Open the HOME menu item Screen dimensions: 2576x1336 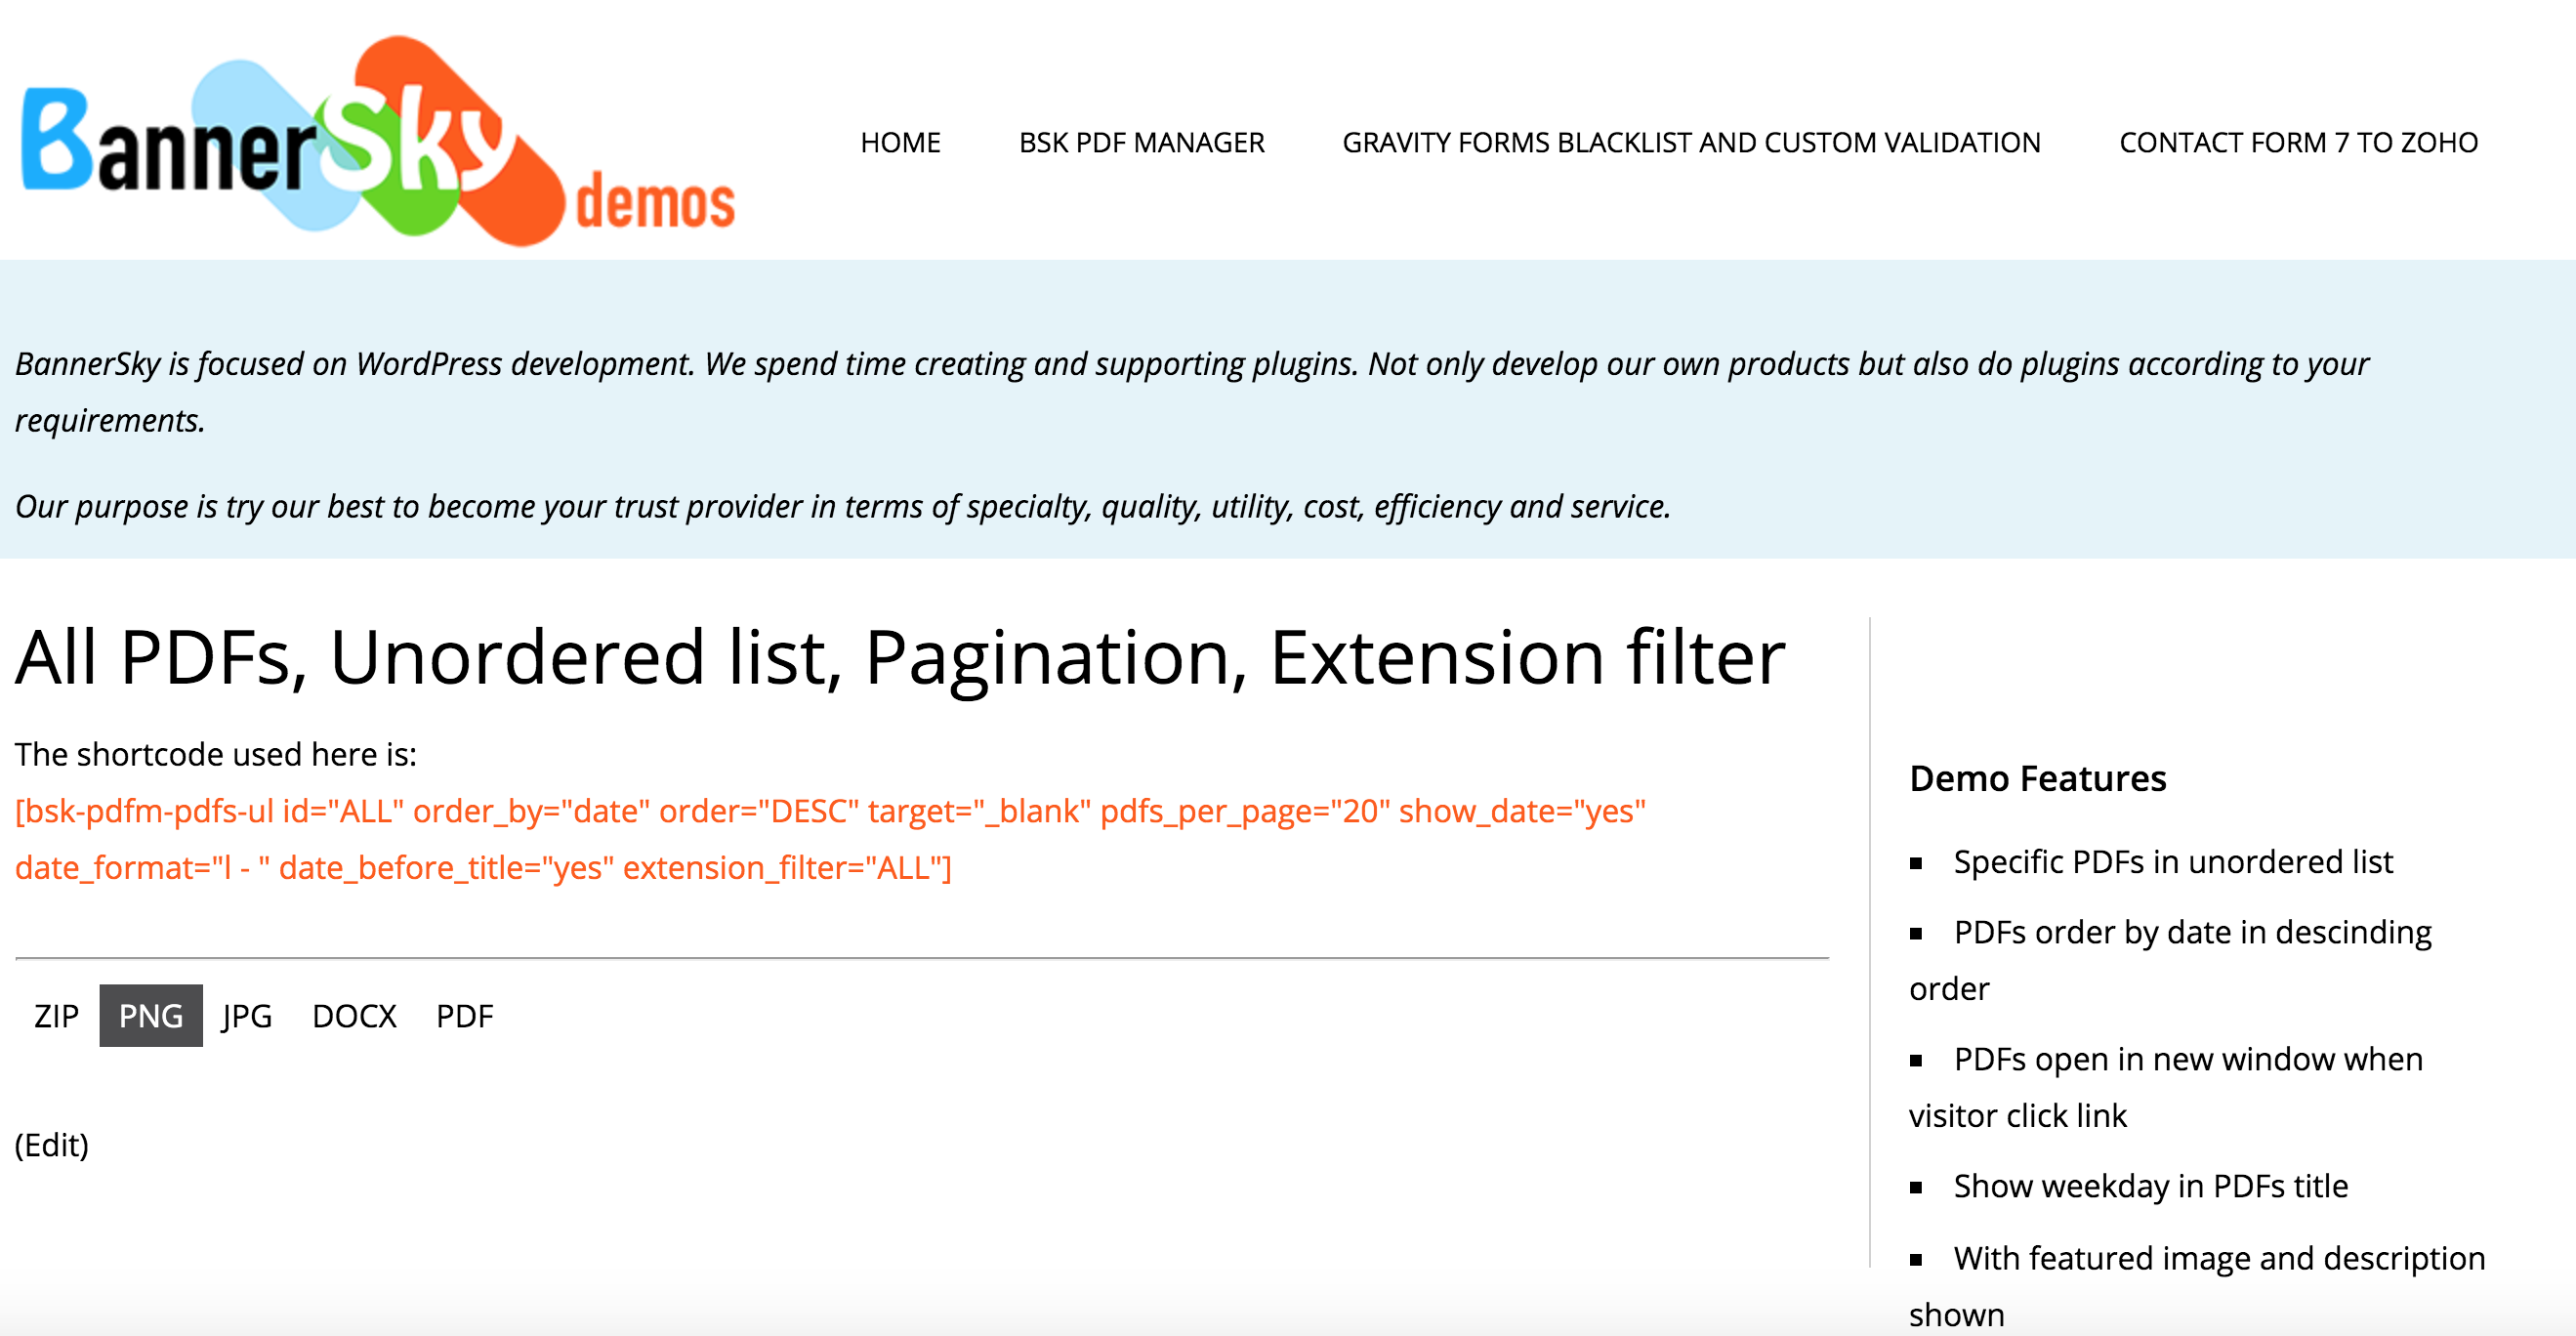[x=900, y=143]
